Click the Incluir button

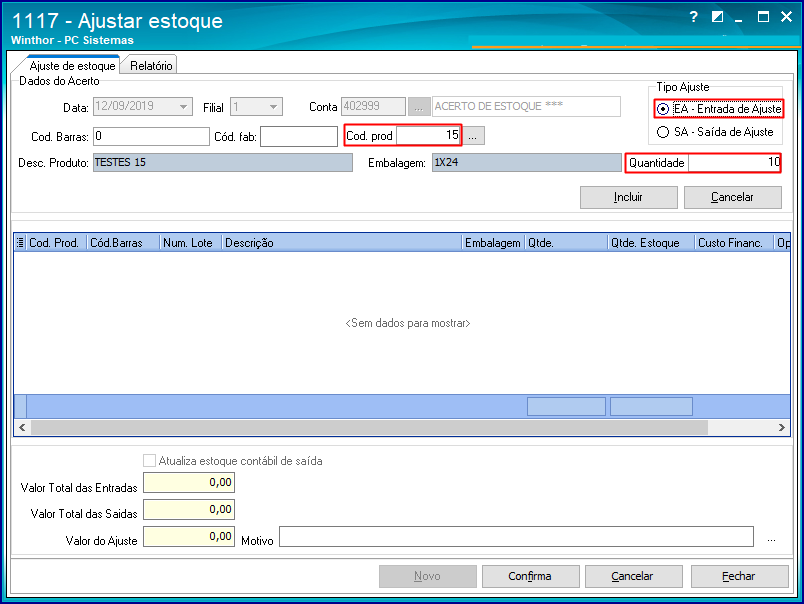[x=629, y=197]
